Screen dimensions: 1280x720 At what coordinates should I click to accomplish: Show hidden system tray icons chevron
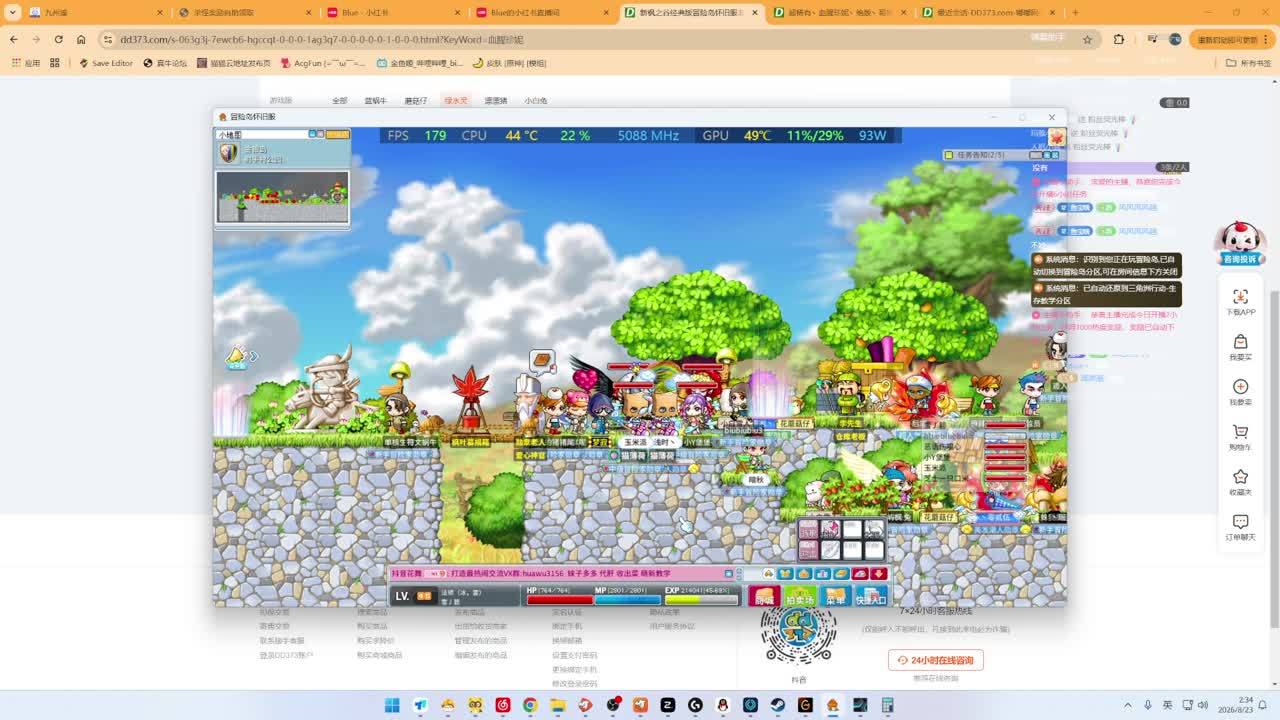click(x=1128, y=705)
